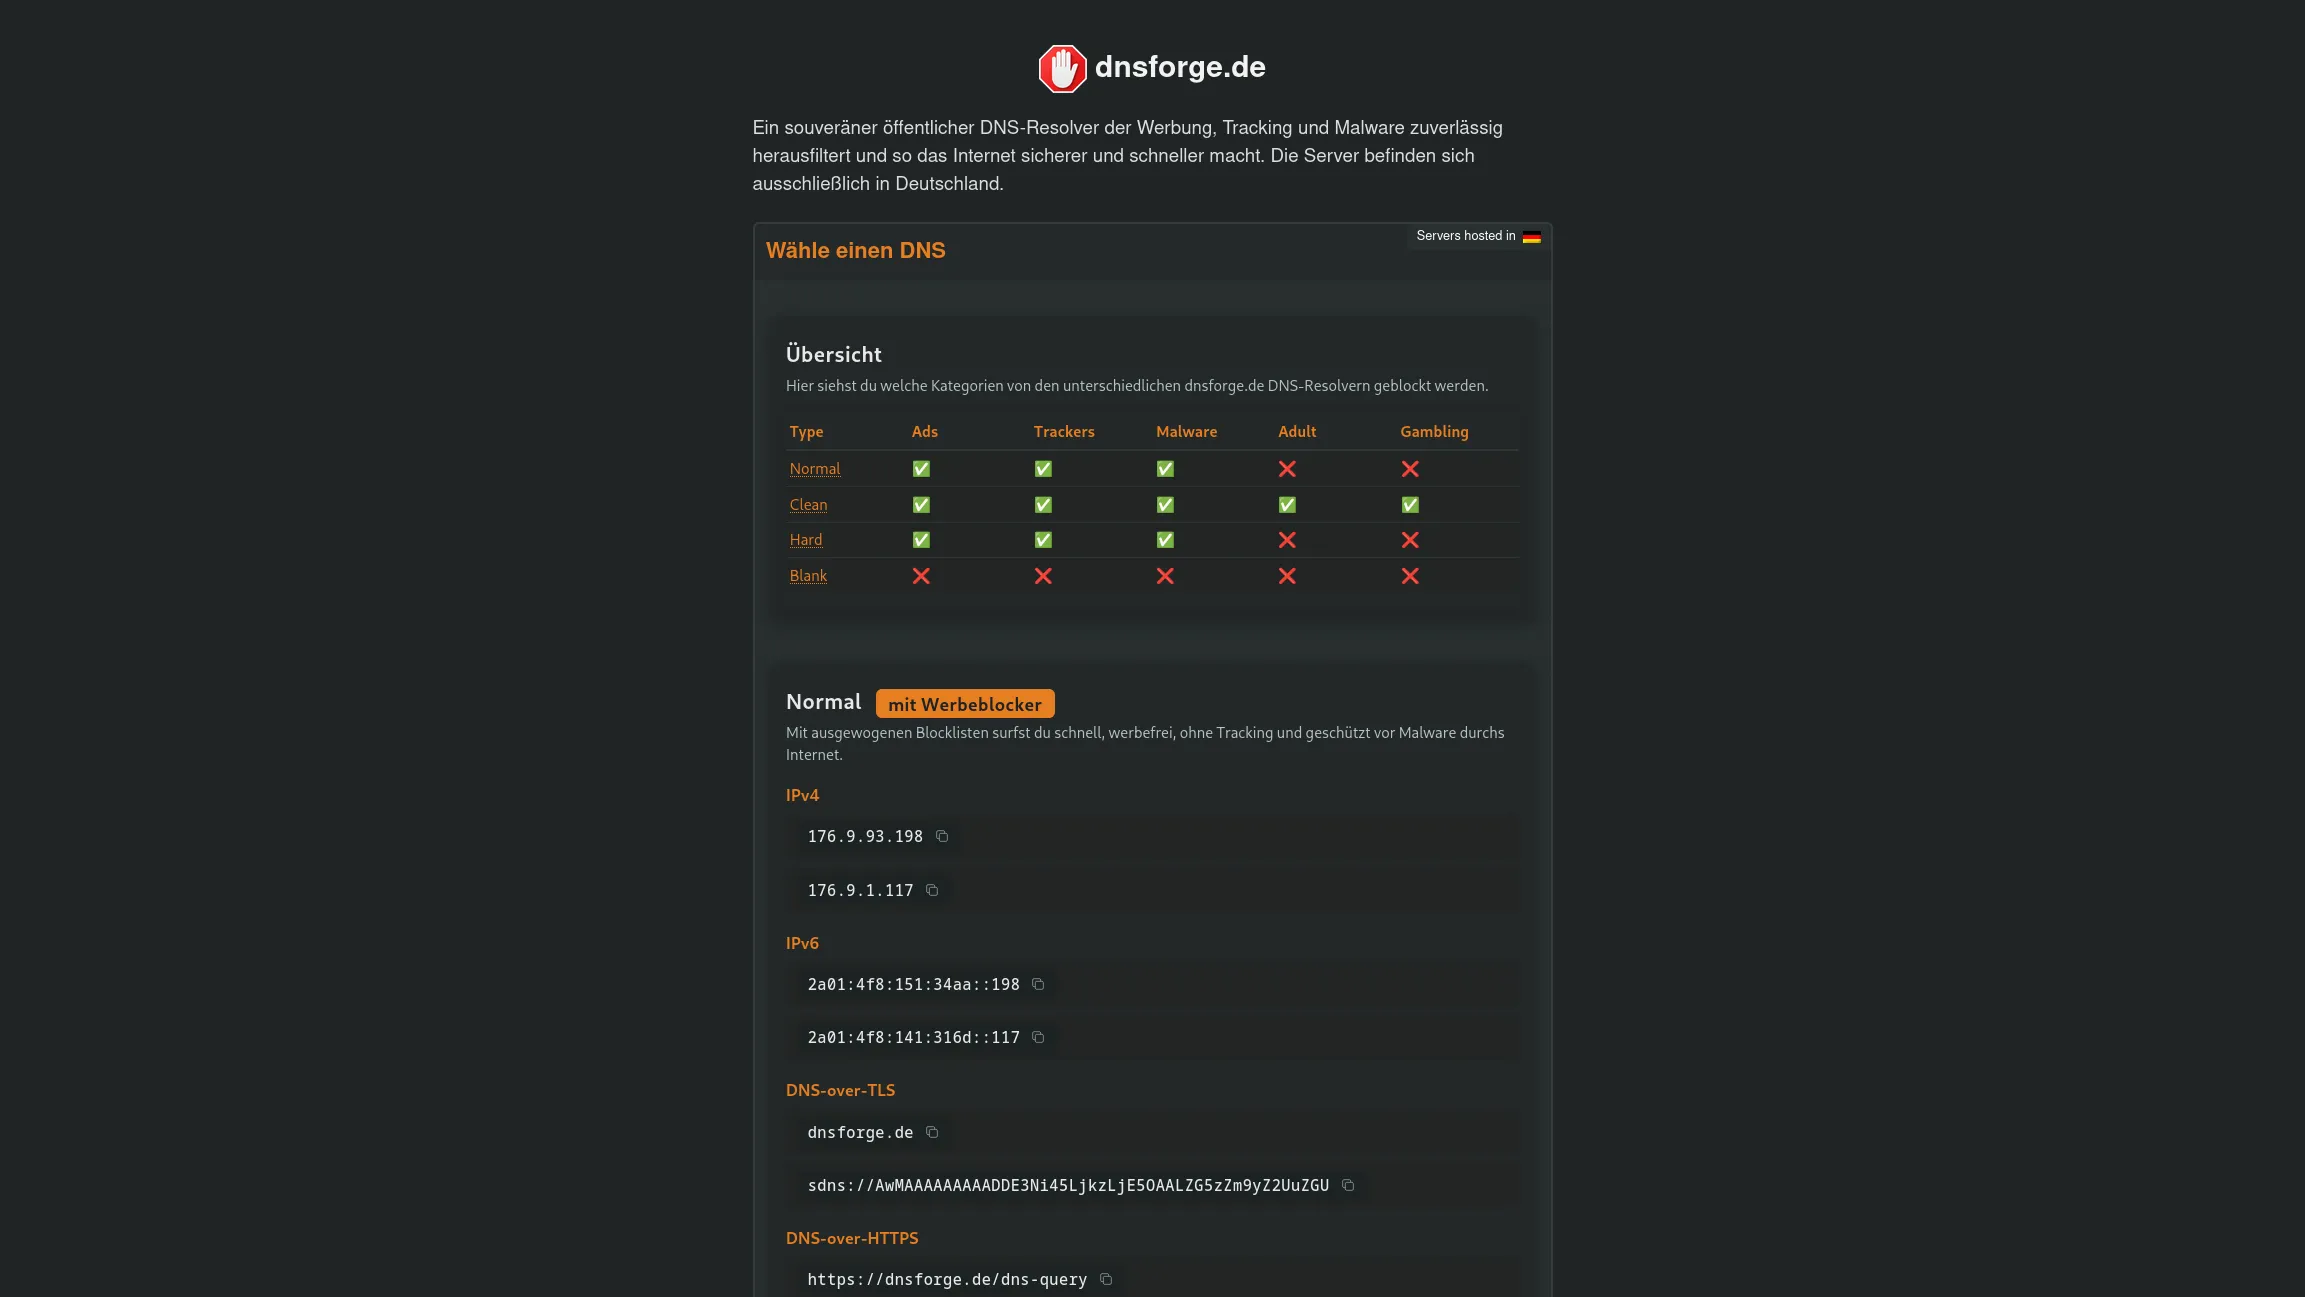This screenshot has height=1297, width=2305.
Task: Click the green Gambling checkmark in Clean row
Action: tap(1410, 504)
